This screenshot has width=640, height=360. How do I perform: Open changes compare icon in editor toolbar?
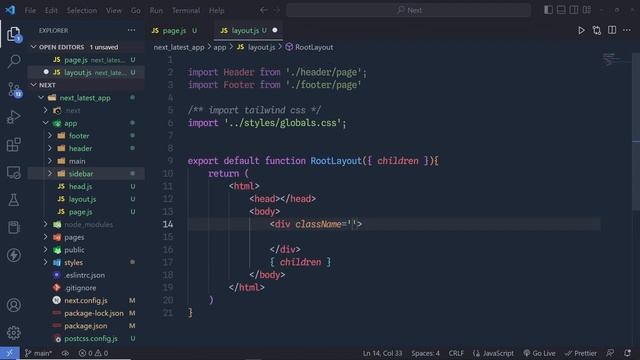coord(597,31)
